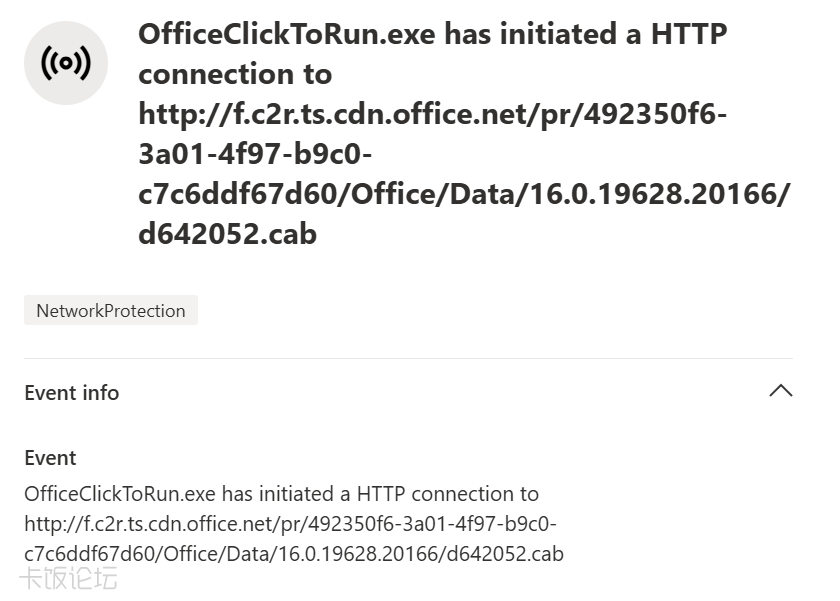Click the Event info section header
The width and height of the screenshot is (840, 601).
(x=72, y=393)
